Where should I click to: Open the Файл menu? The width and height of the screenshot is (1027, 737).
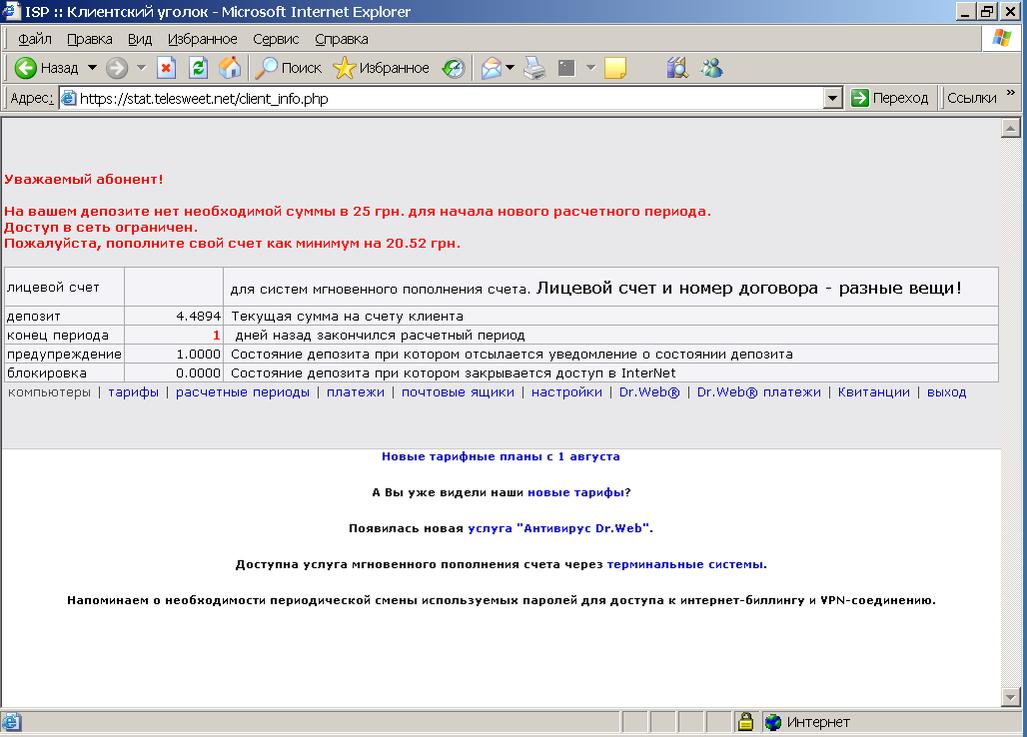coord(35,39)
